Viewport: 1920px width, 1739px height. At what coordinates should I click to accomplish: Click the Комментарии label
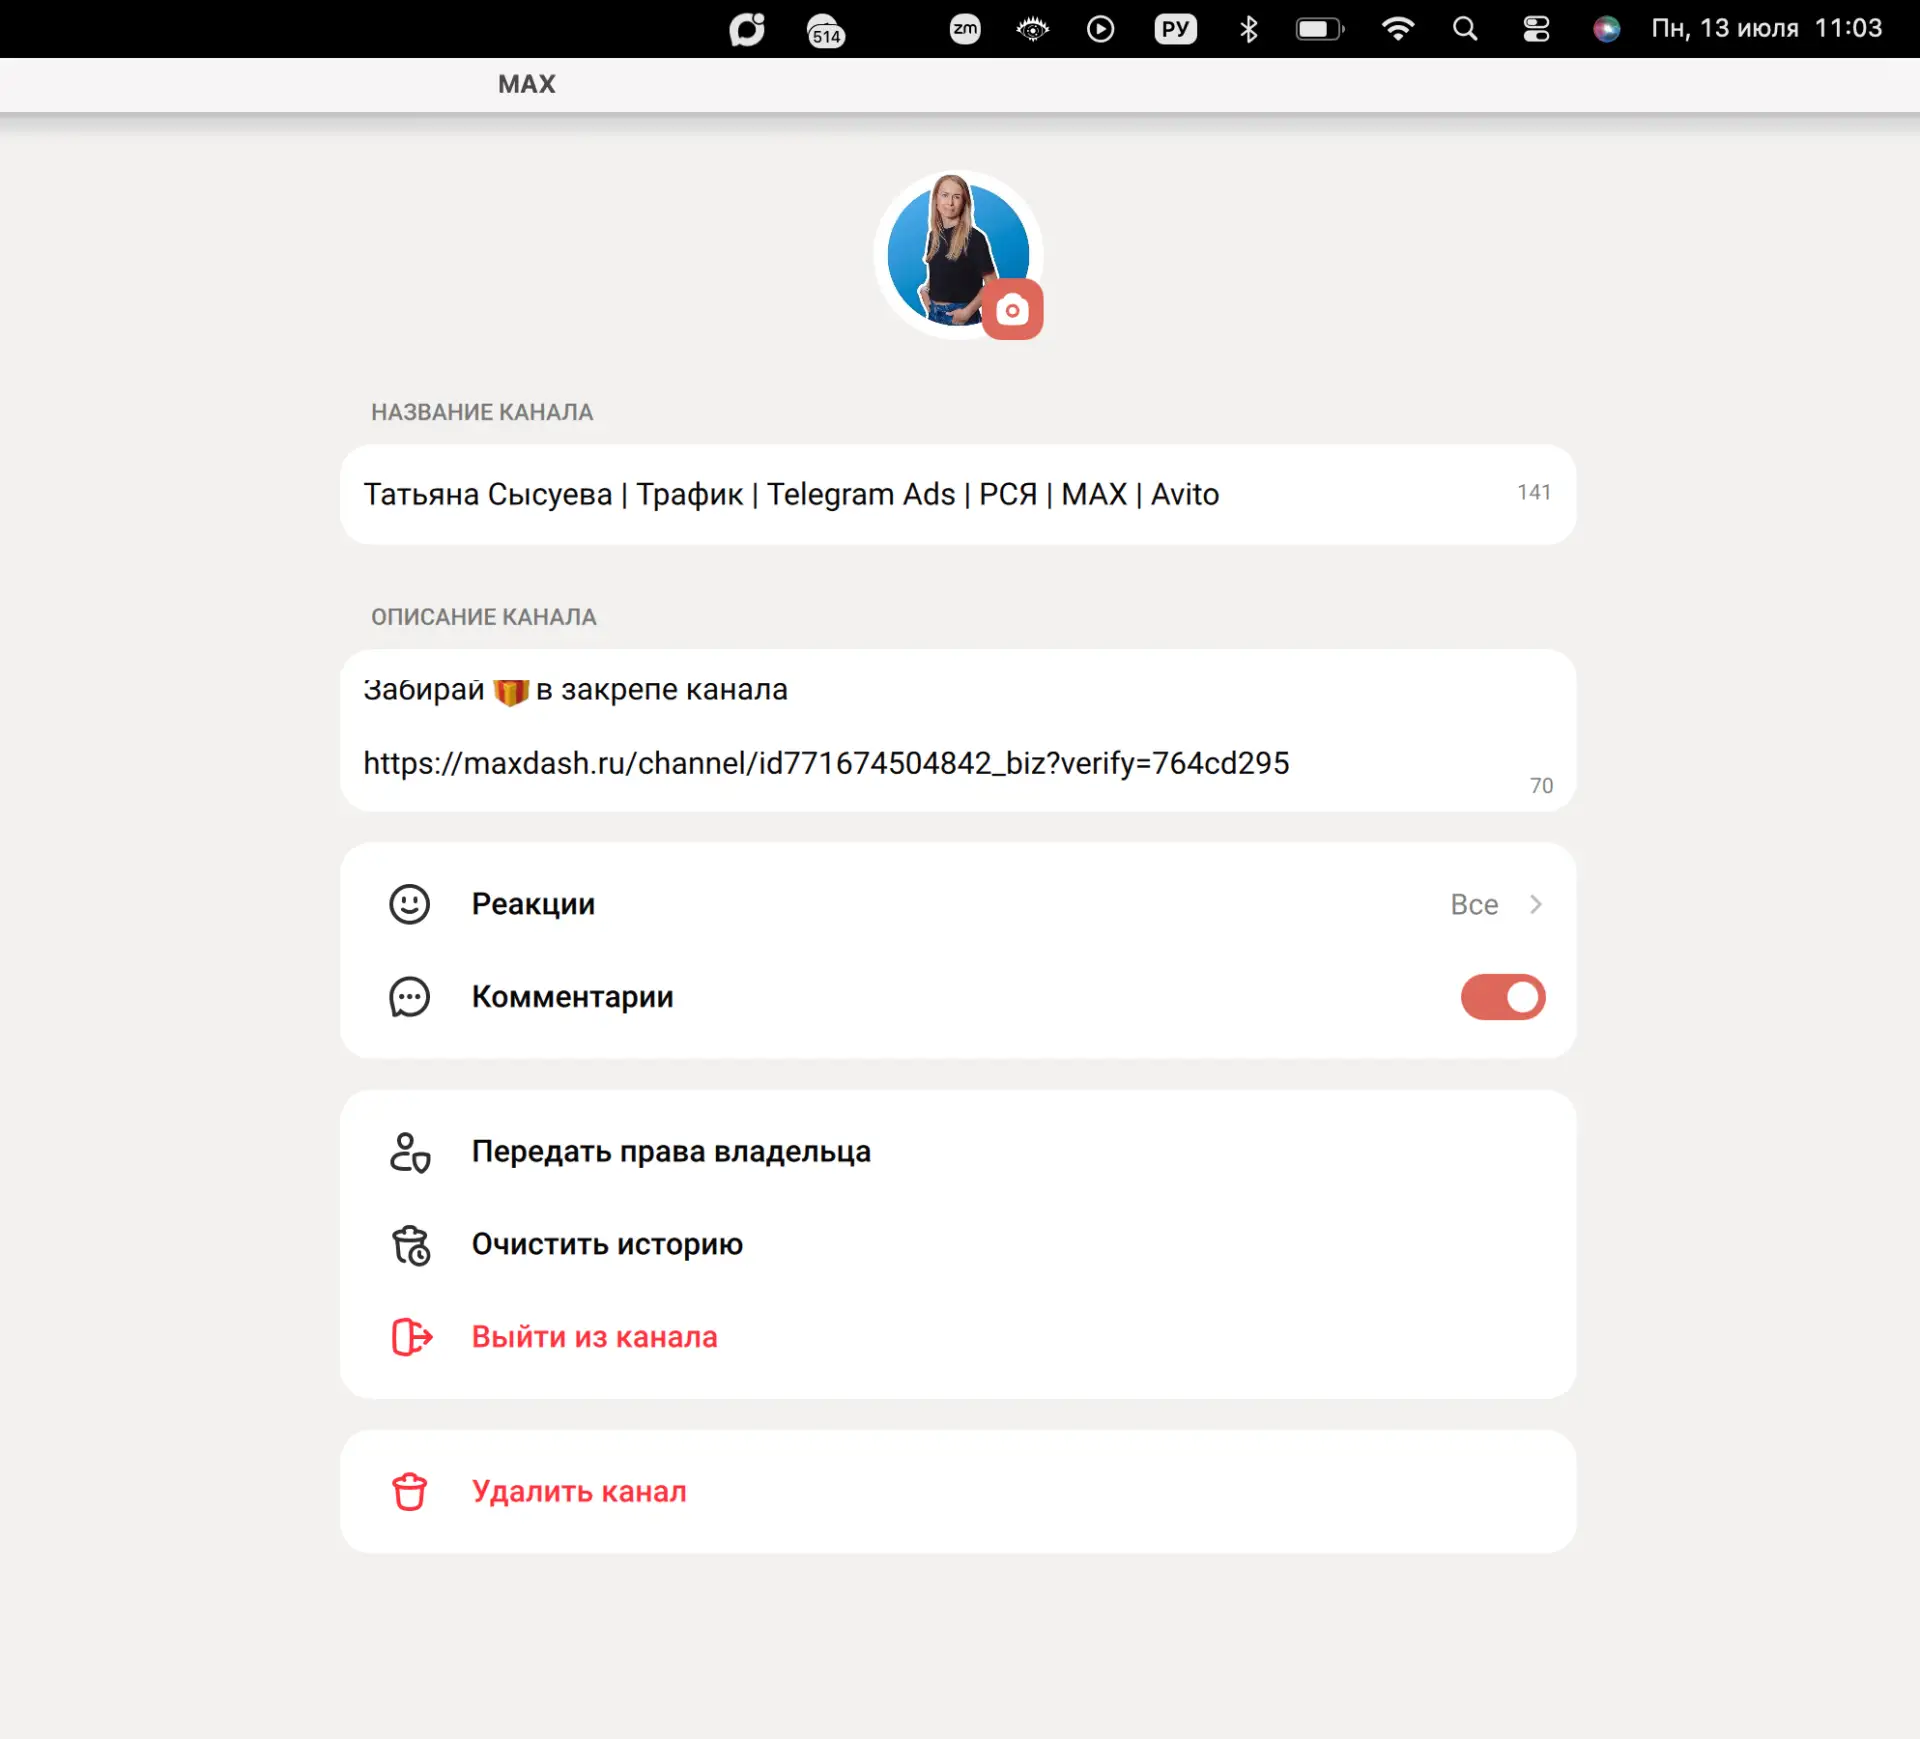(x=572, y=997)
